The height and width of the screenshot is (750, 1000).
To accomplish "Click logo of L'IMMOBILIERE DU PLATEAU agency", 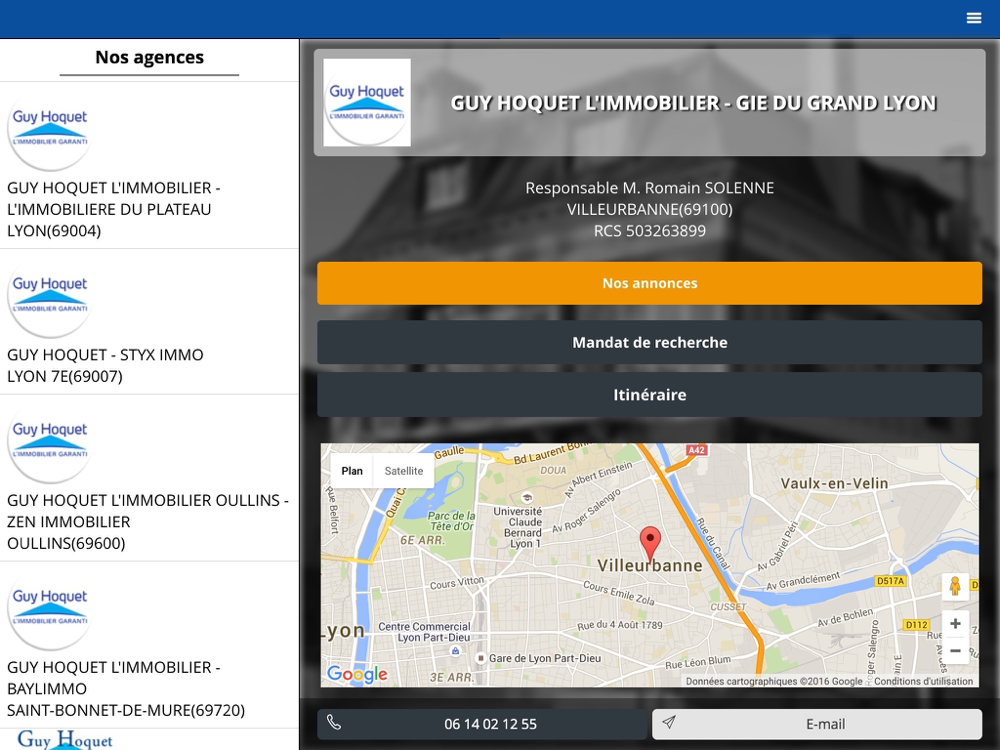I will pyautogui.click(x=50, y=129).
